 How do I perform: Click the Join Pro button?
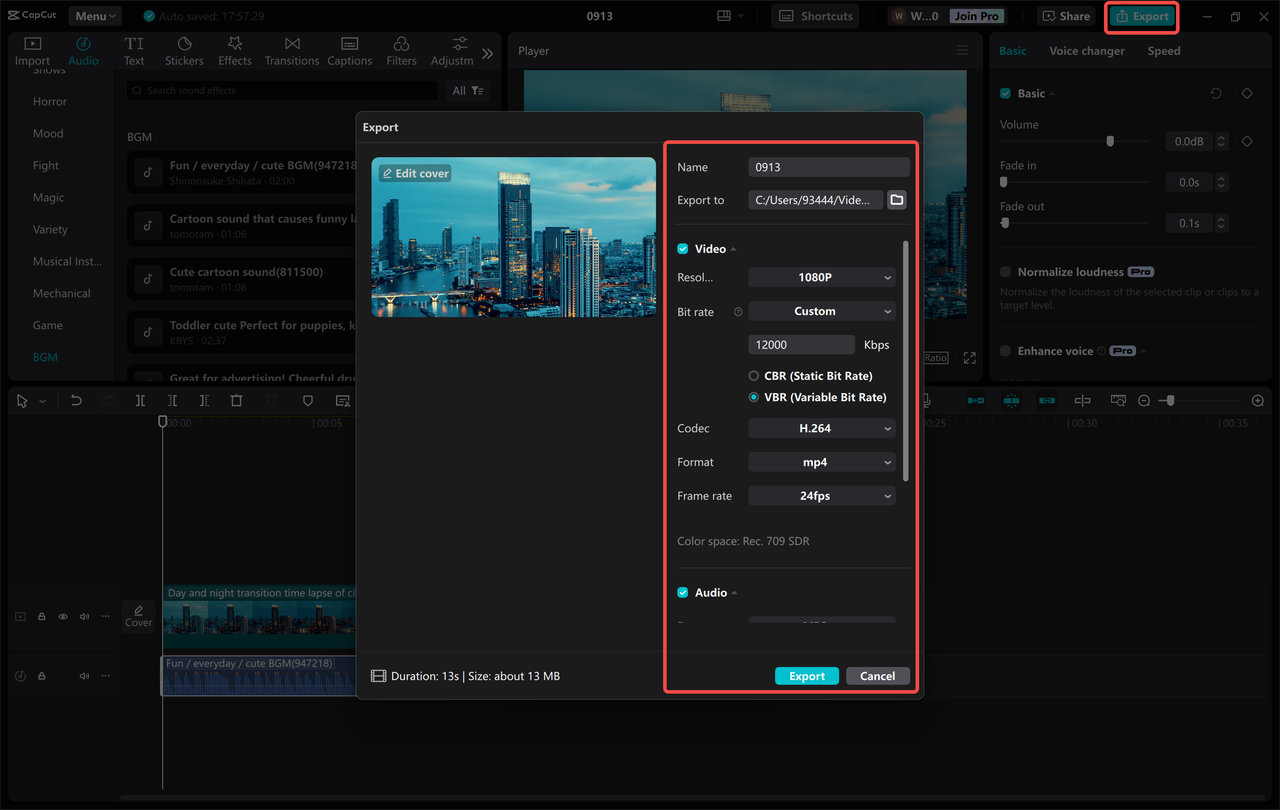click(x=976, y=15)
